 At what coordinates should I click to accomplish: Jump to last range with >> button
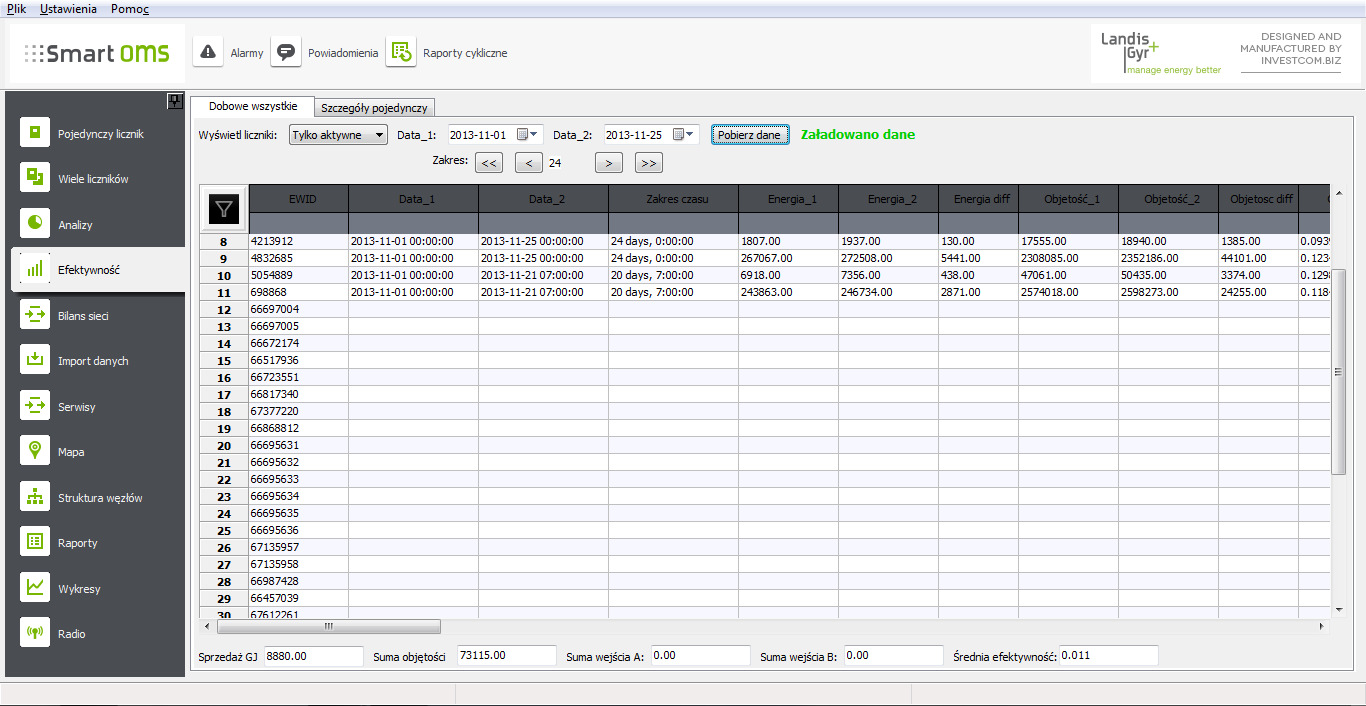pos(649,163)
